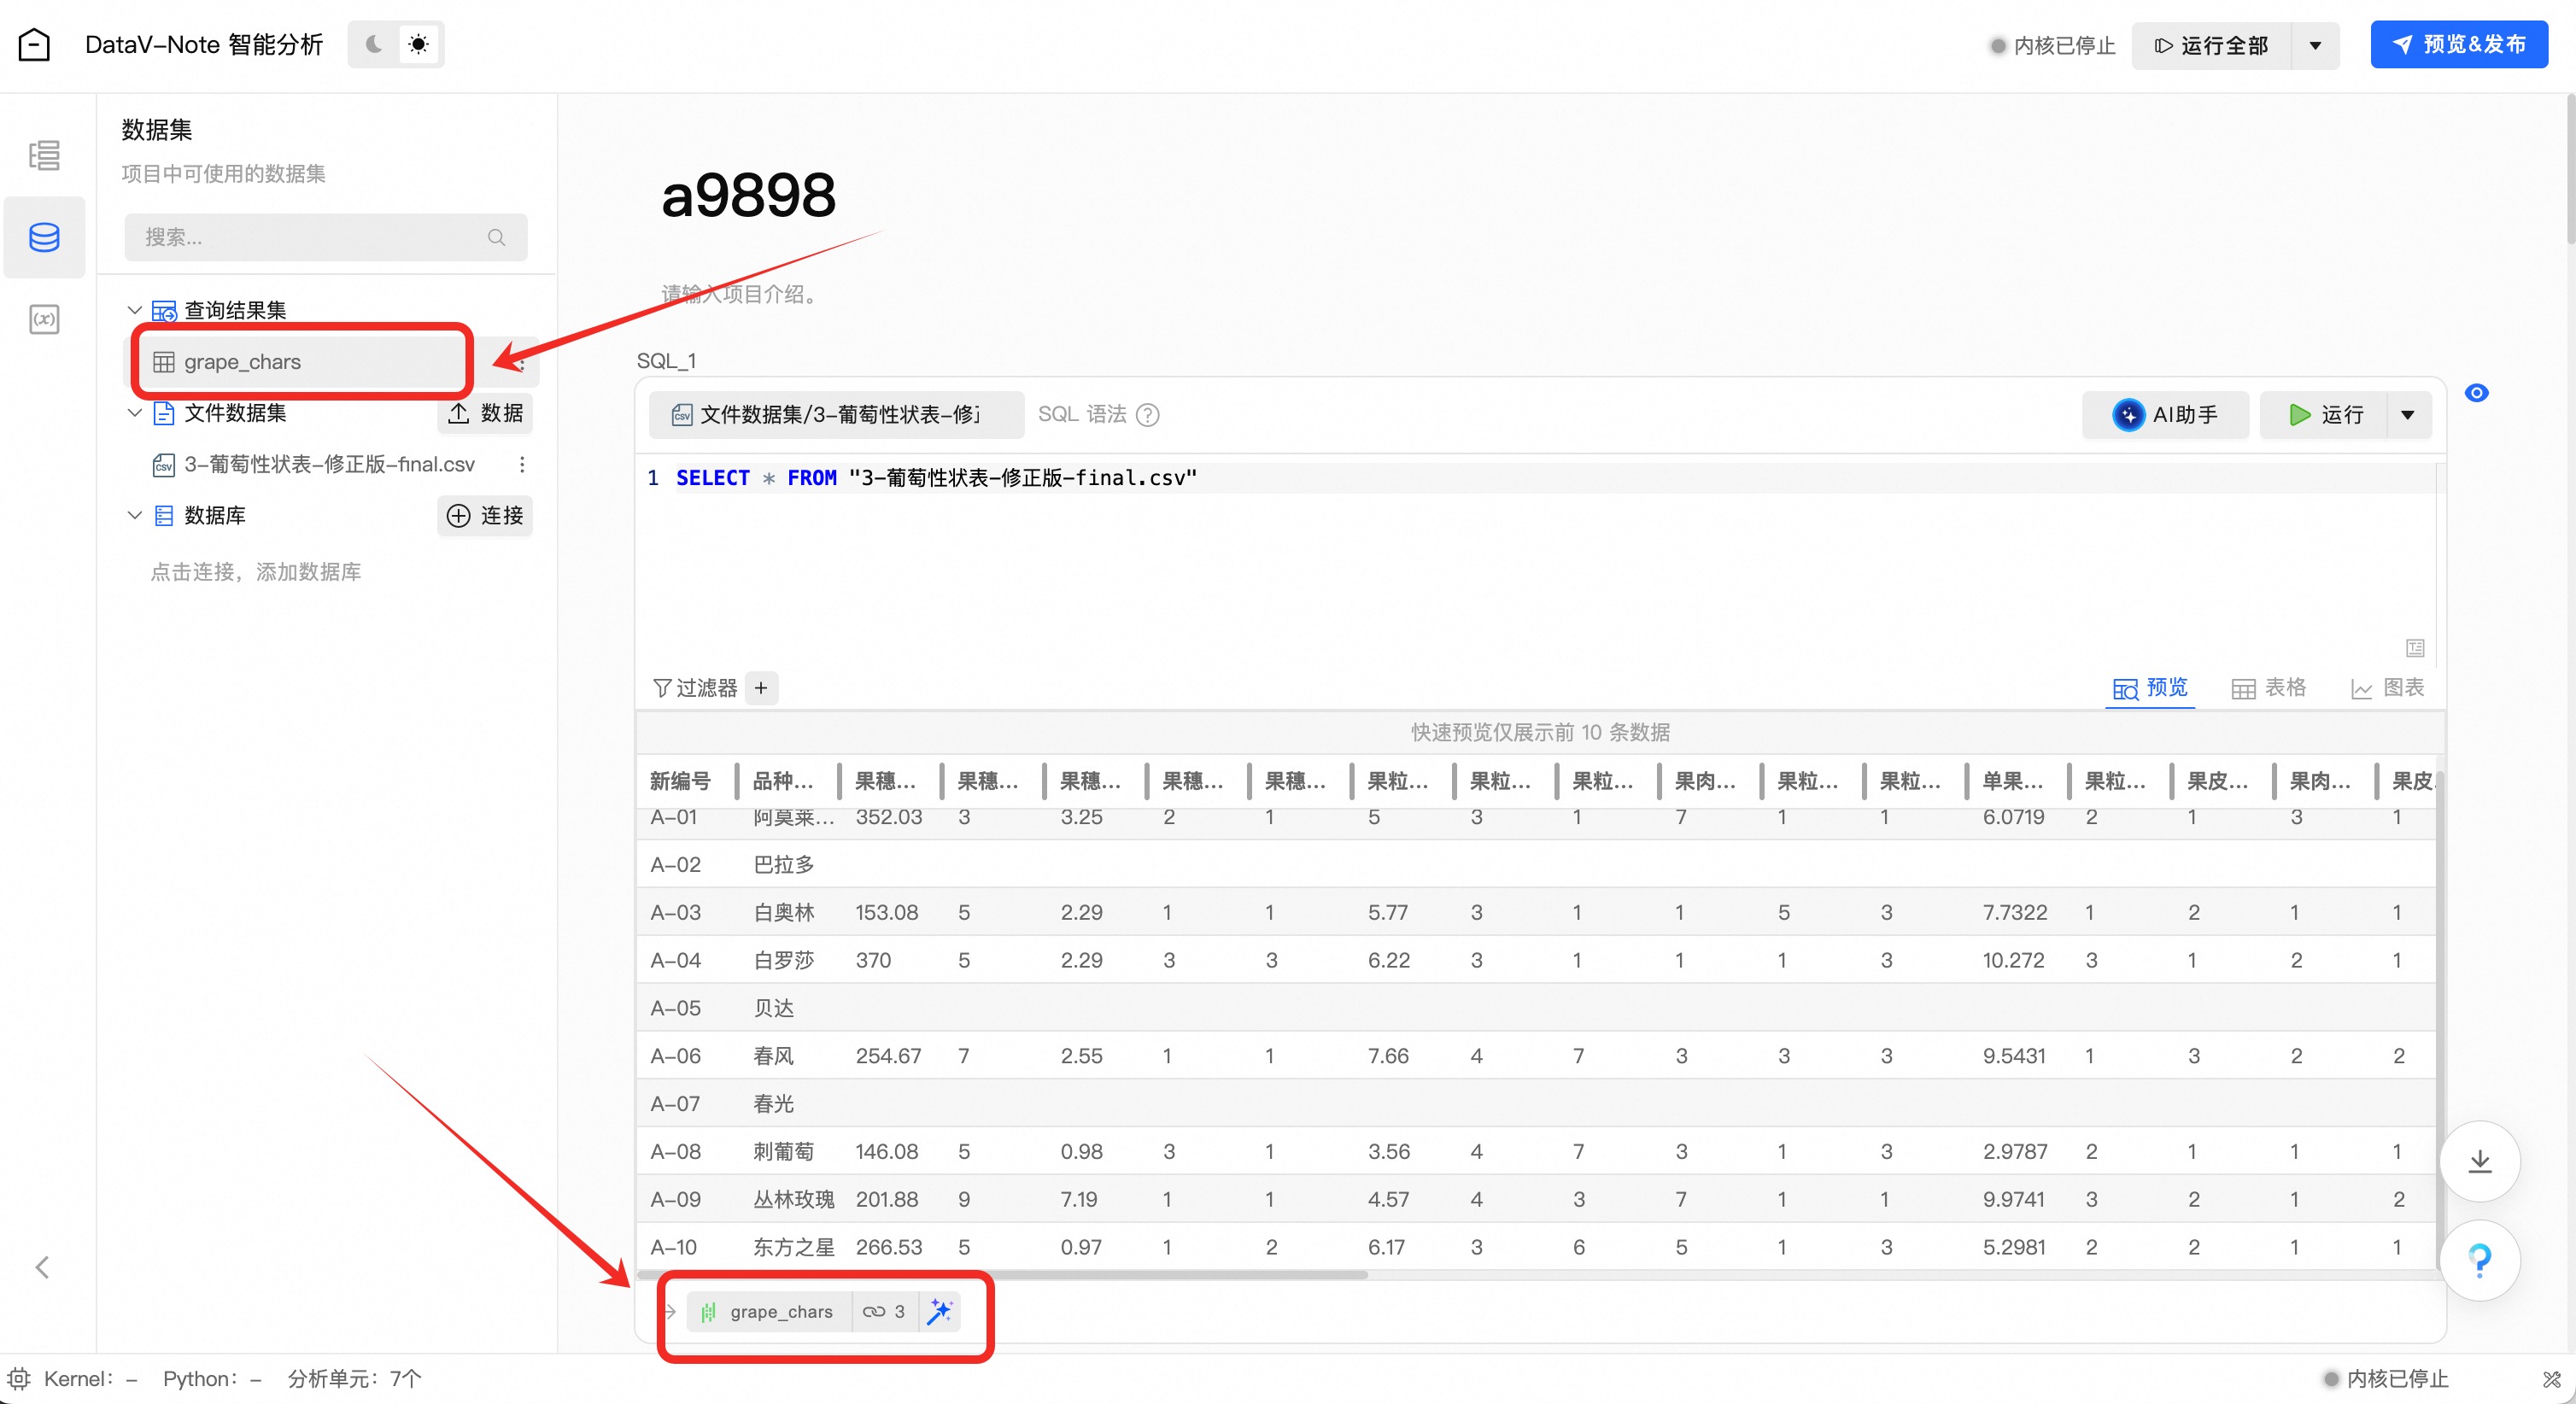The height and width of the screenshot is (1404, 2576).
Task: Open the outline panel sidebar icon
Action: point(44,155)
